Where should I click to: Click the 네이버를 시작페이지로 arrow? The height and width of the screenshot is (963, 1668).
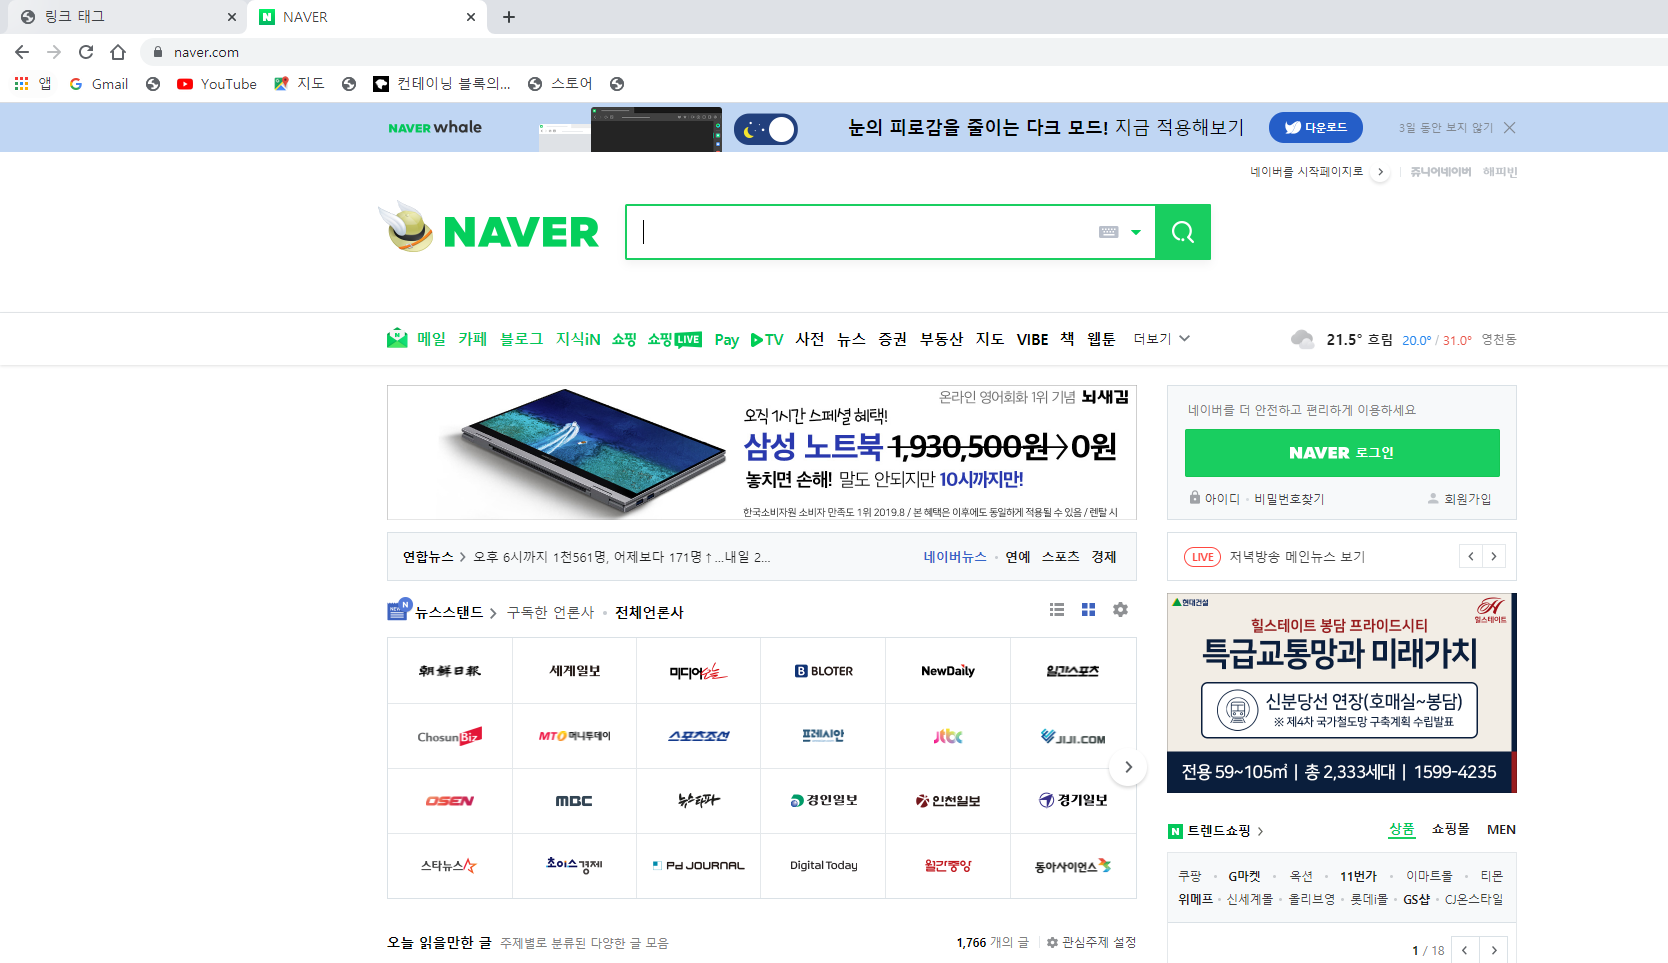1380,172
